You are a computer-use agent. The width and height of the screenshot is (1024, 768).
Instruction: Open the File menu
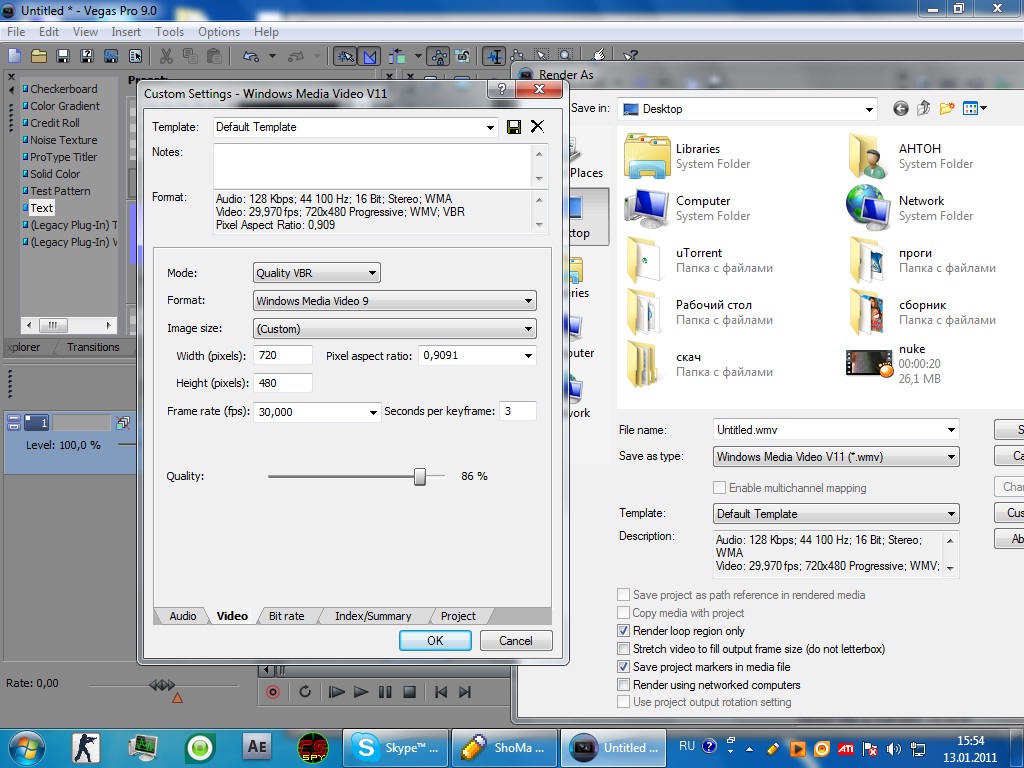[x=16, y=31]
